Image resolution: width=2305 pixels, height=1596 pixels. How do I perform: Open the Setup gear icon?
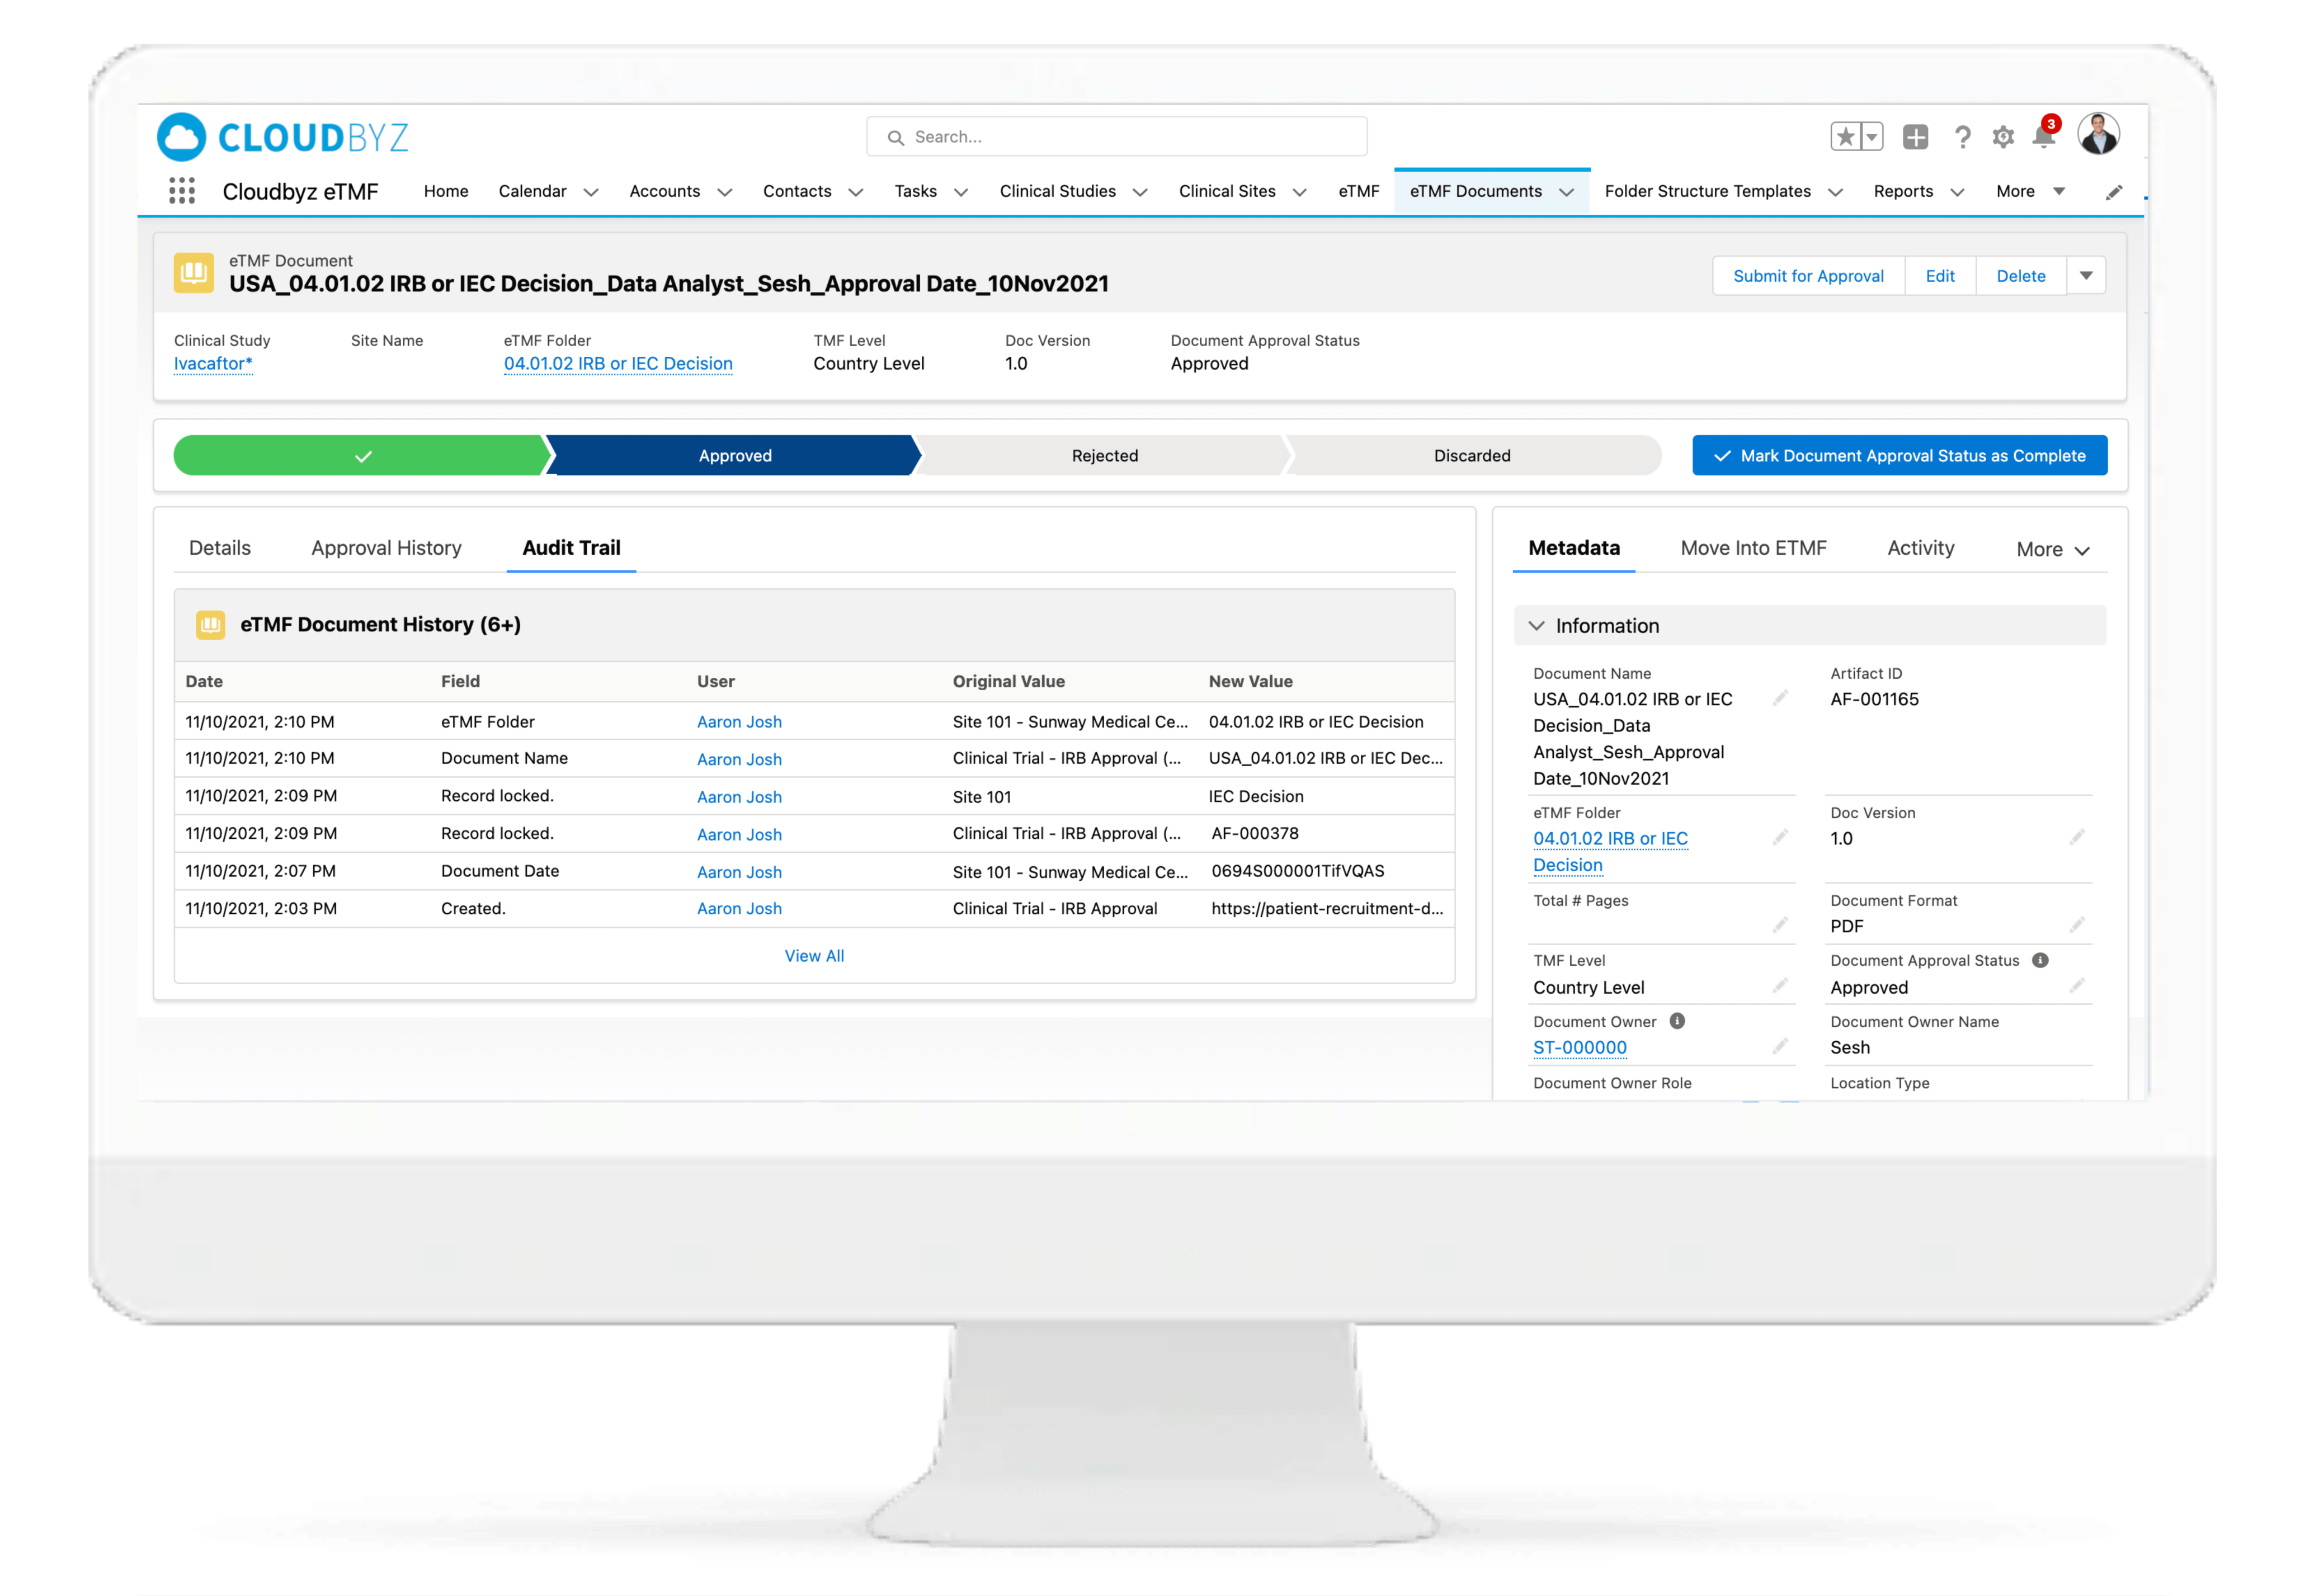pyautogui.click(x=2002, y=137)
